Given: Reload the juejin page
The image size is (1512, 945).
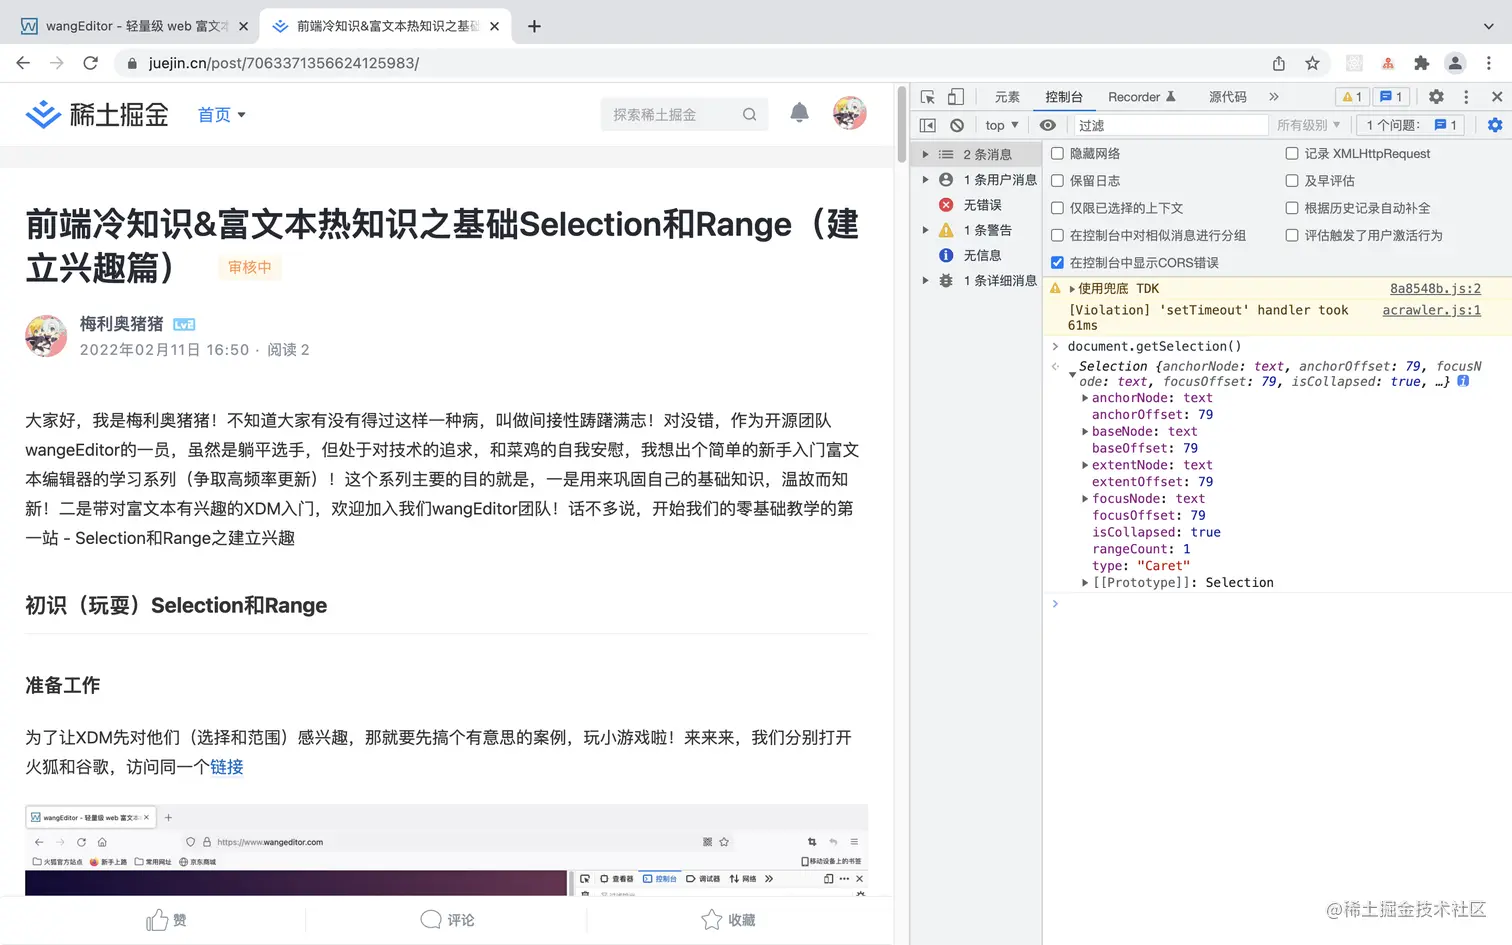Looking at the screenshot, I should [90, 63].
